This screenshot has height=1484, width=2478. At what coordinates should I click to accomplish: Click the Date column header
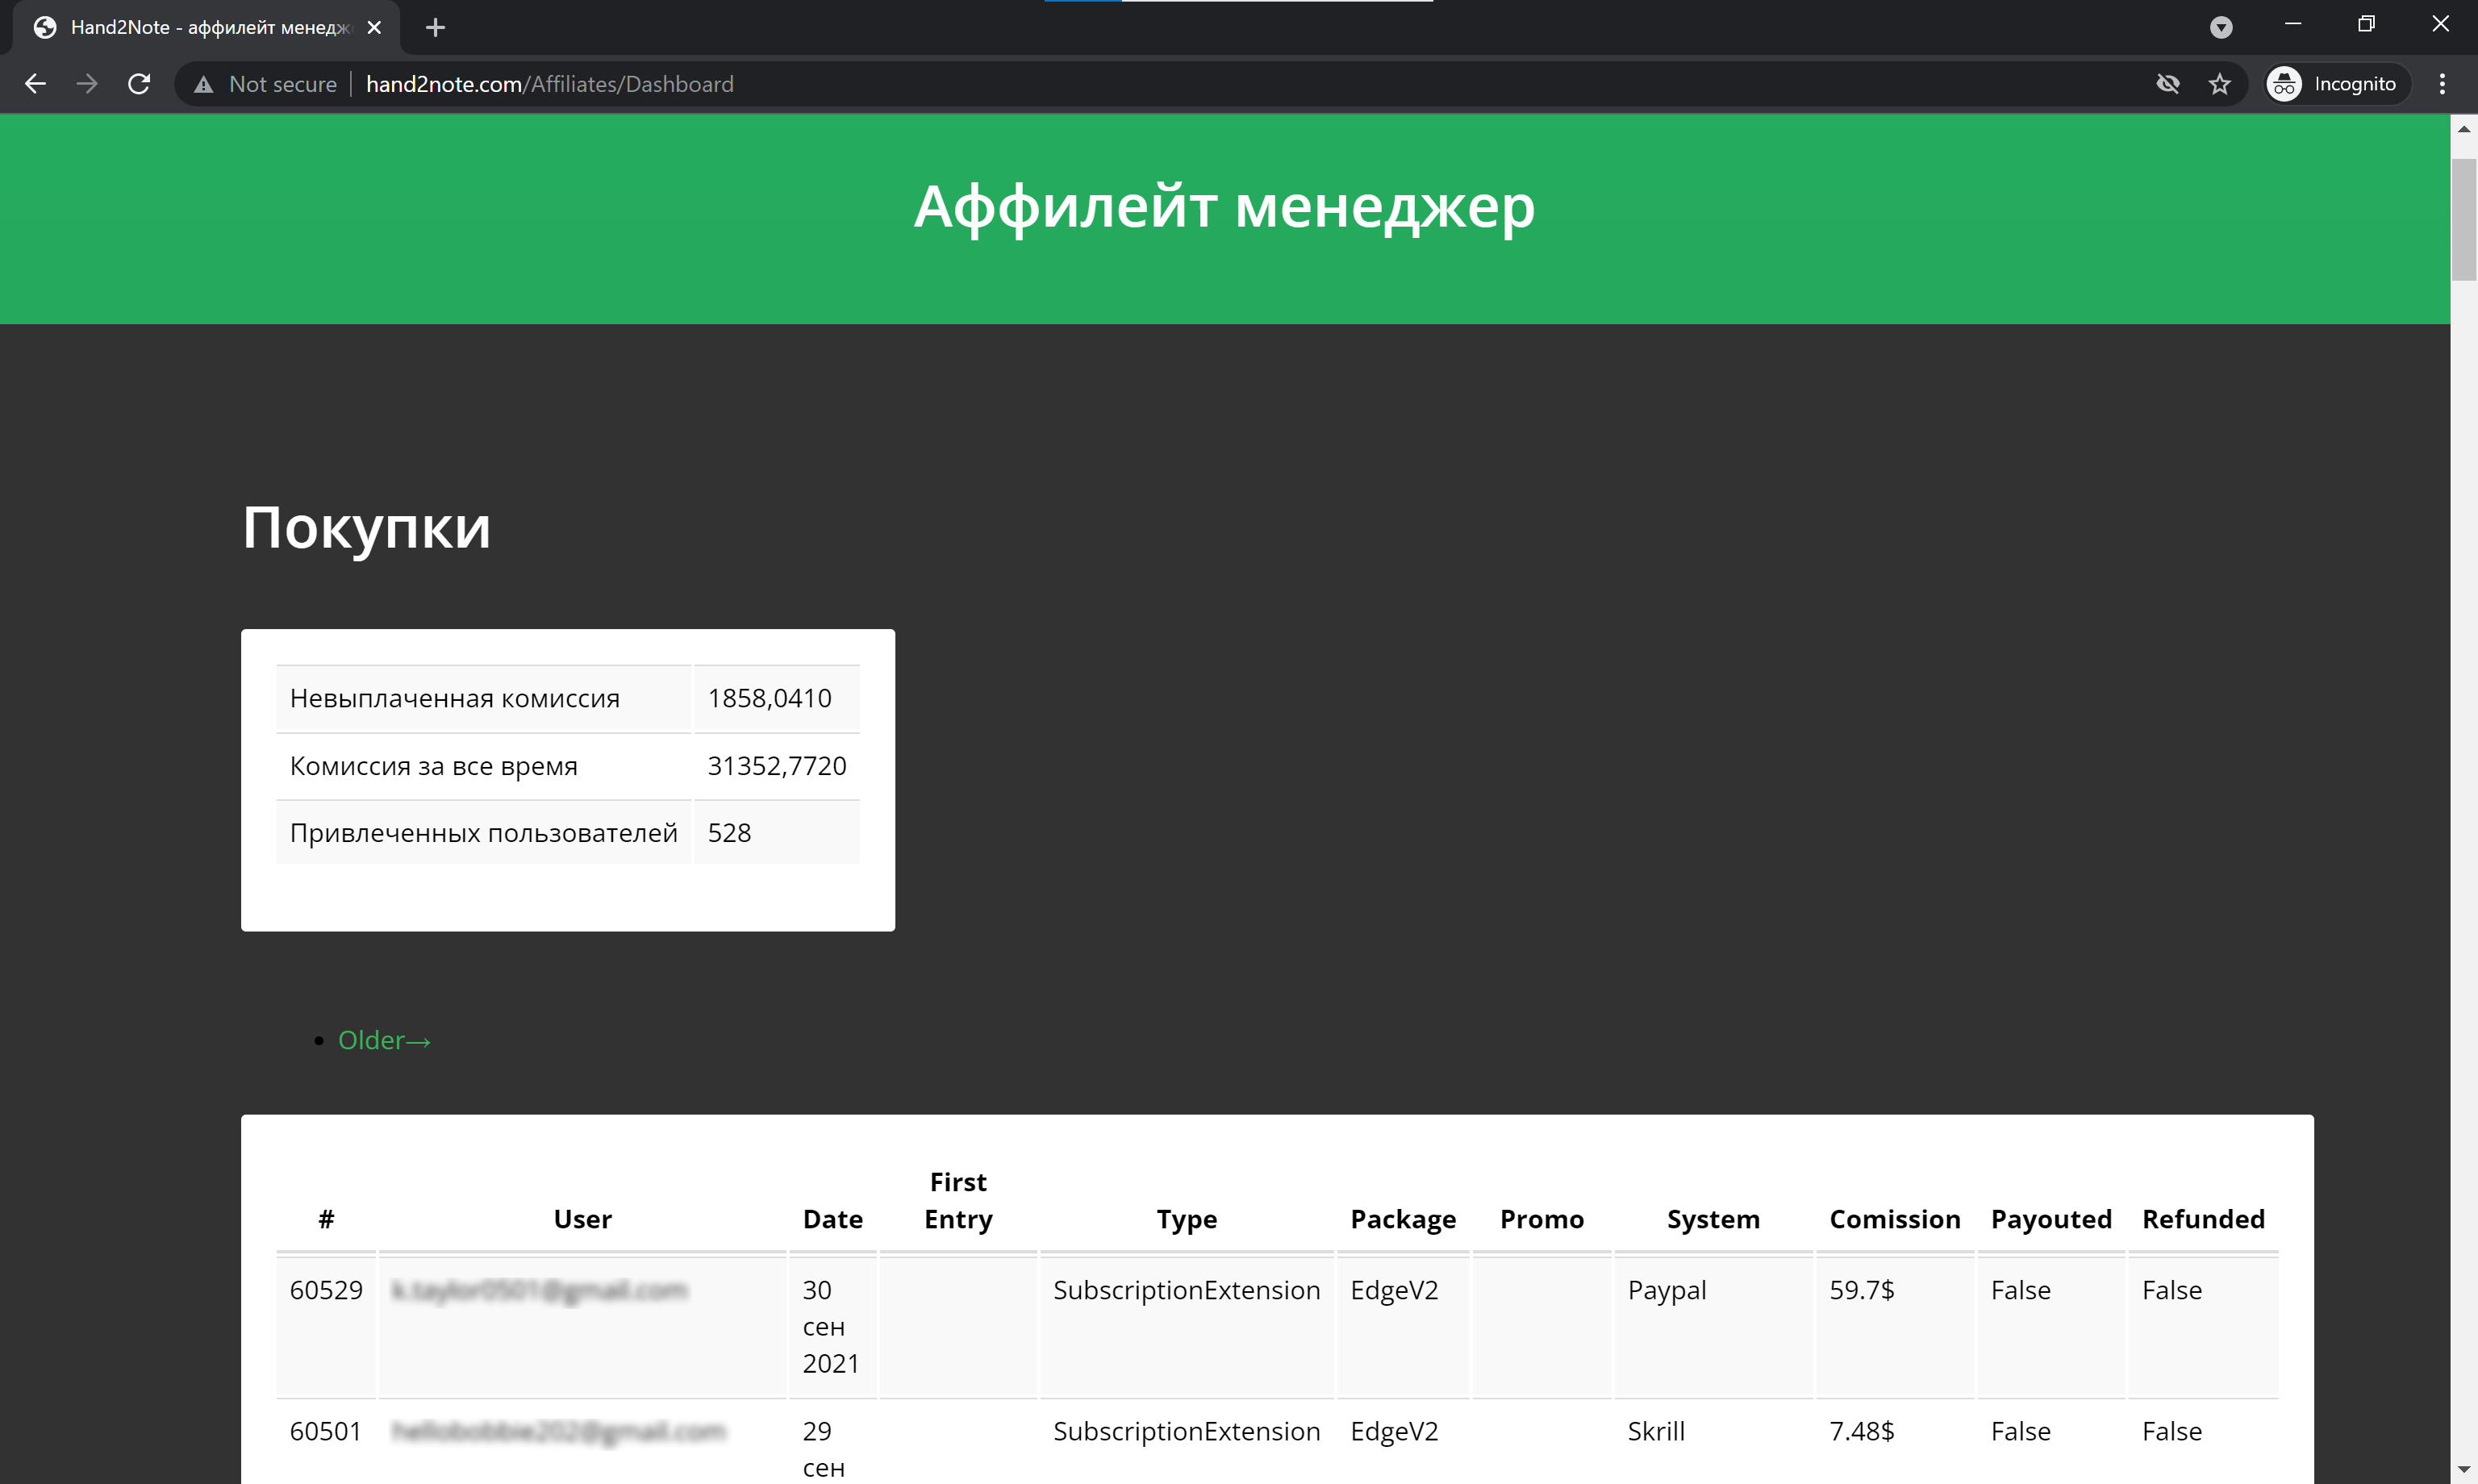click(x=832, y=1219)
